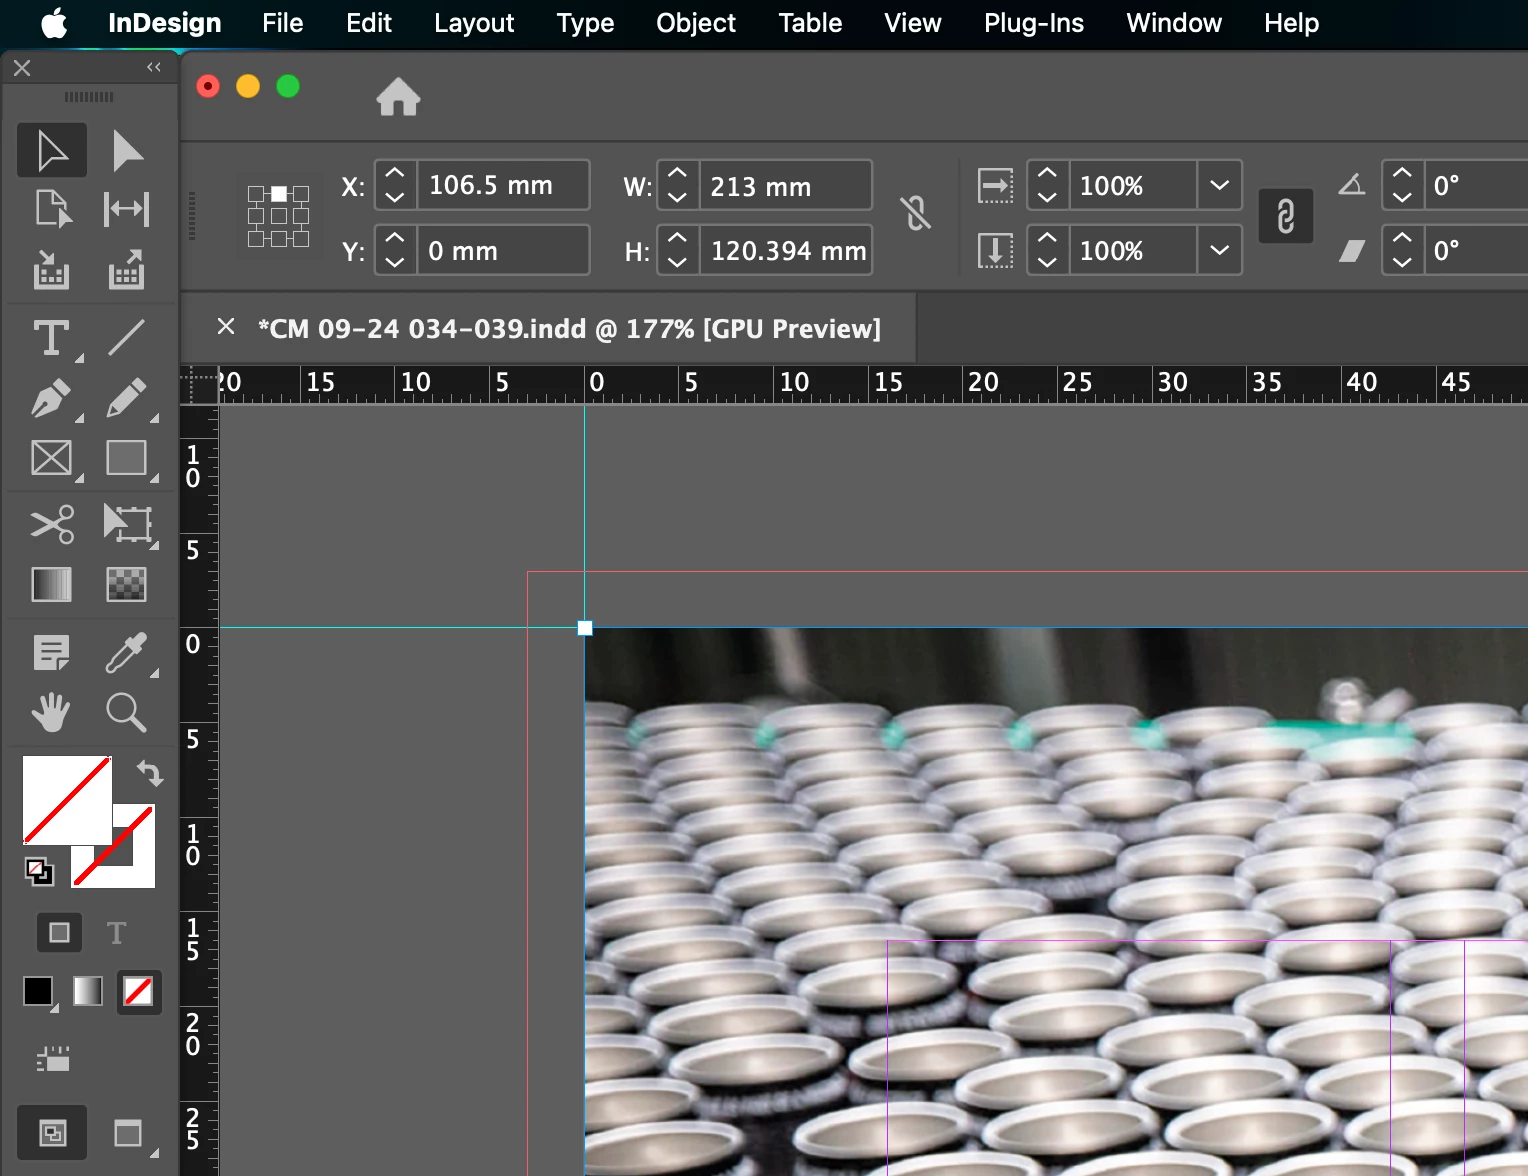The height and width of the screenshot is (1176, 1528).
Task: Open the Type menu
Action: (585, 23)
